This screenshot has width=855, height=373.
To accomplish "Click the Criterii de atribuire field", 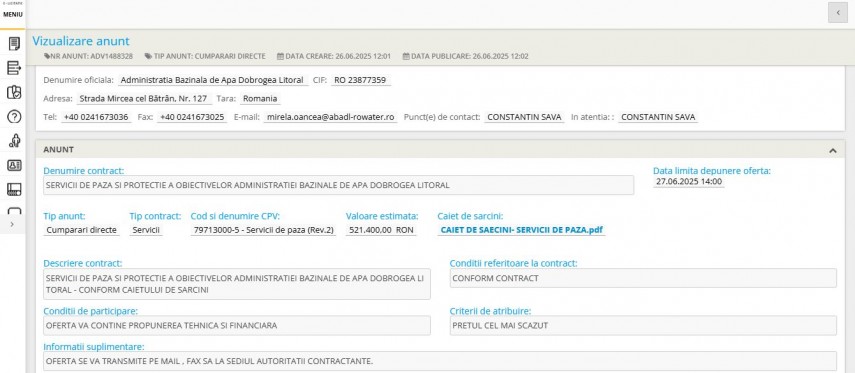I will [643, 326].
